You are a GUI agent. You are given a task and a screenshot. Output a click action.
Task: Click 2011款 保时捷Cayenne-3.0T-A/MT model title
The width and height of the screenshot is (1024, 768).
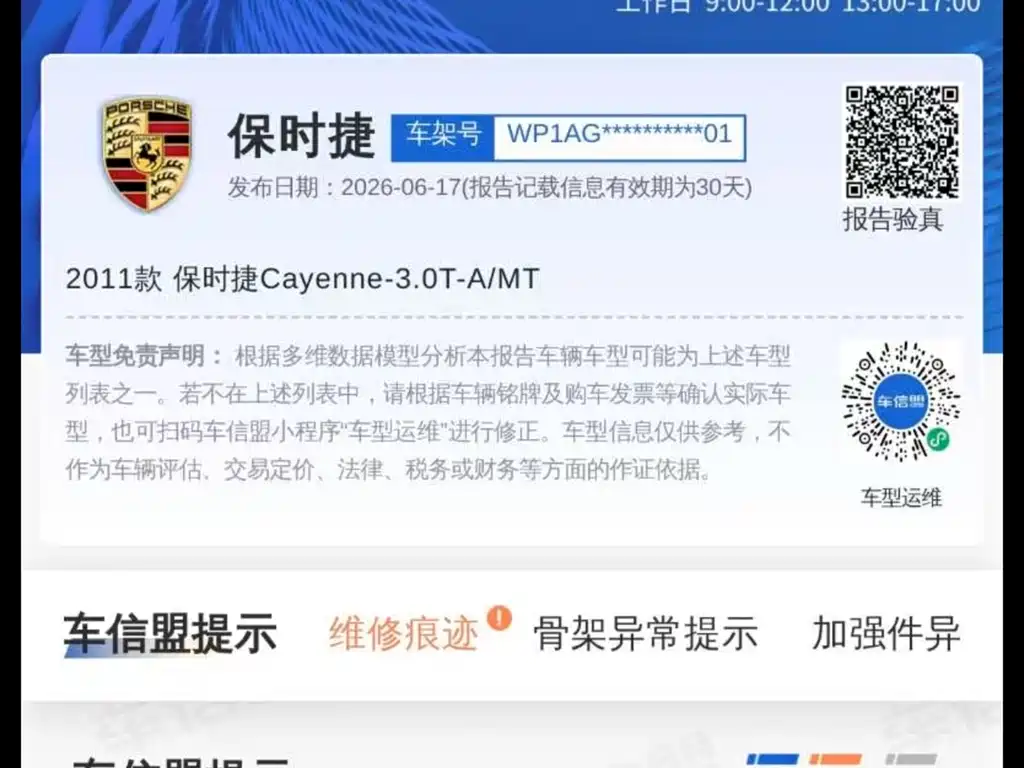click(302, 279)
